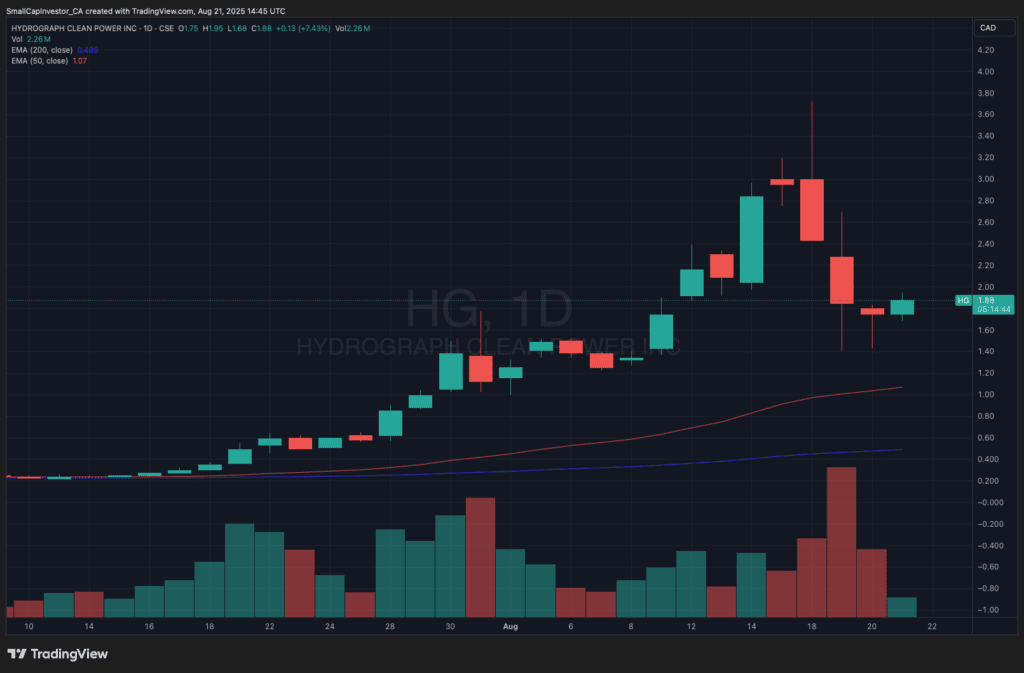
Task: Click the last green candle at 1.88
Action: click(902, 307)
